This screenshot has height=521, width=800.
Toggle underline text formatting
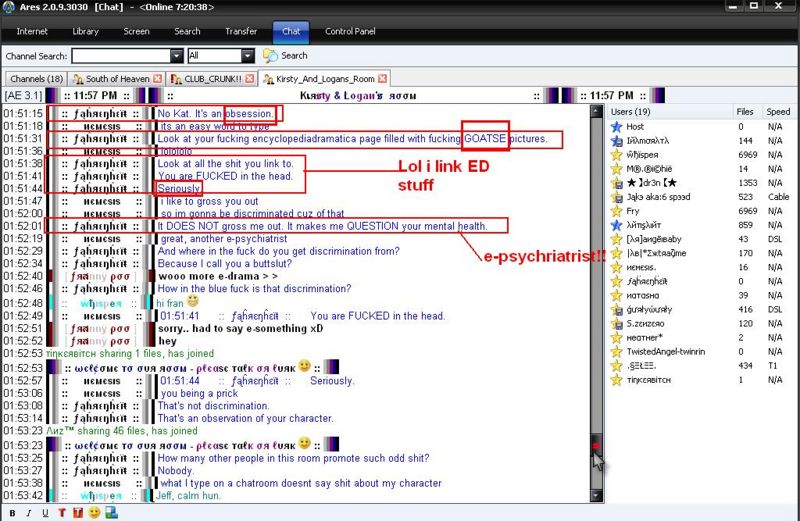click(x=46, y=513)
